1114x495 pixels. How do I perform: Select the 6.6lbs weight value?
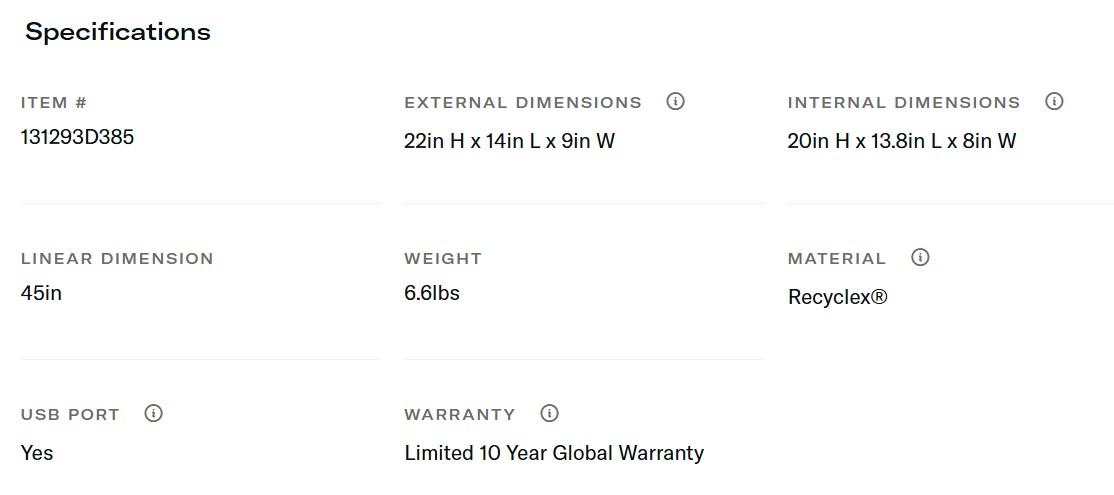pos(432,293)
